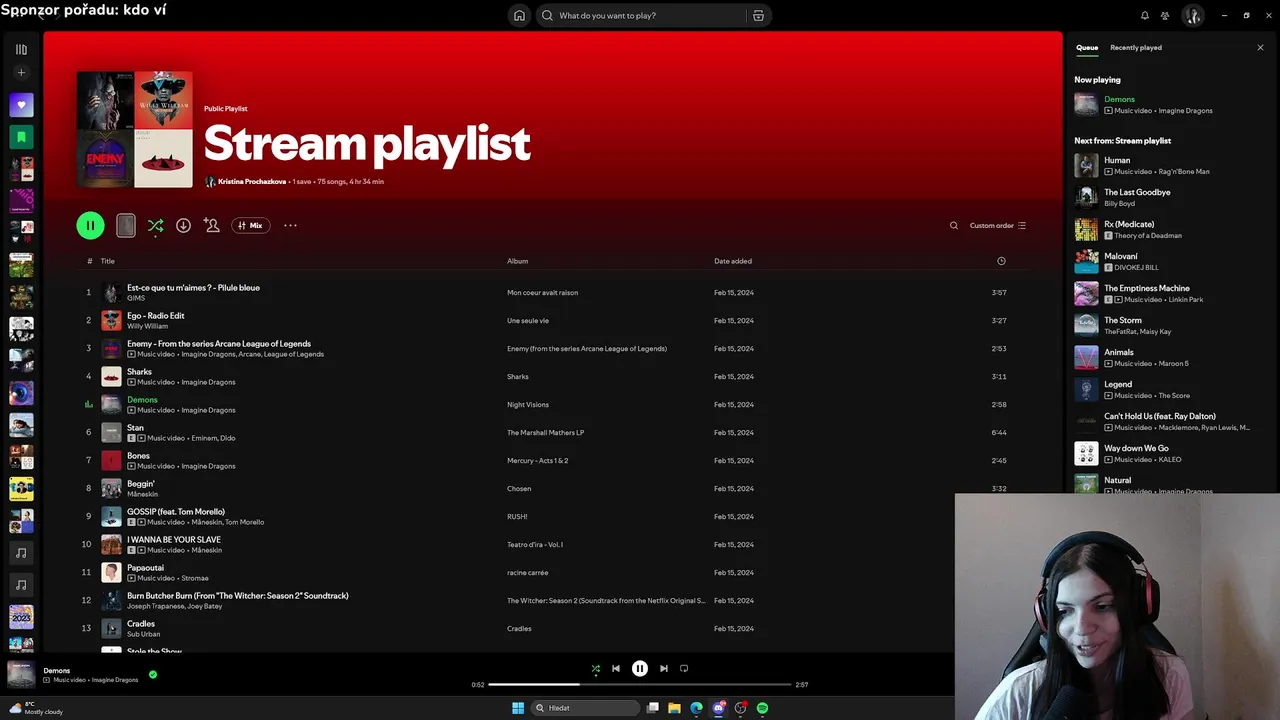Open the playlist three-dot more options menu

pos(290,225)
